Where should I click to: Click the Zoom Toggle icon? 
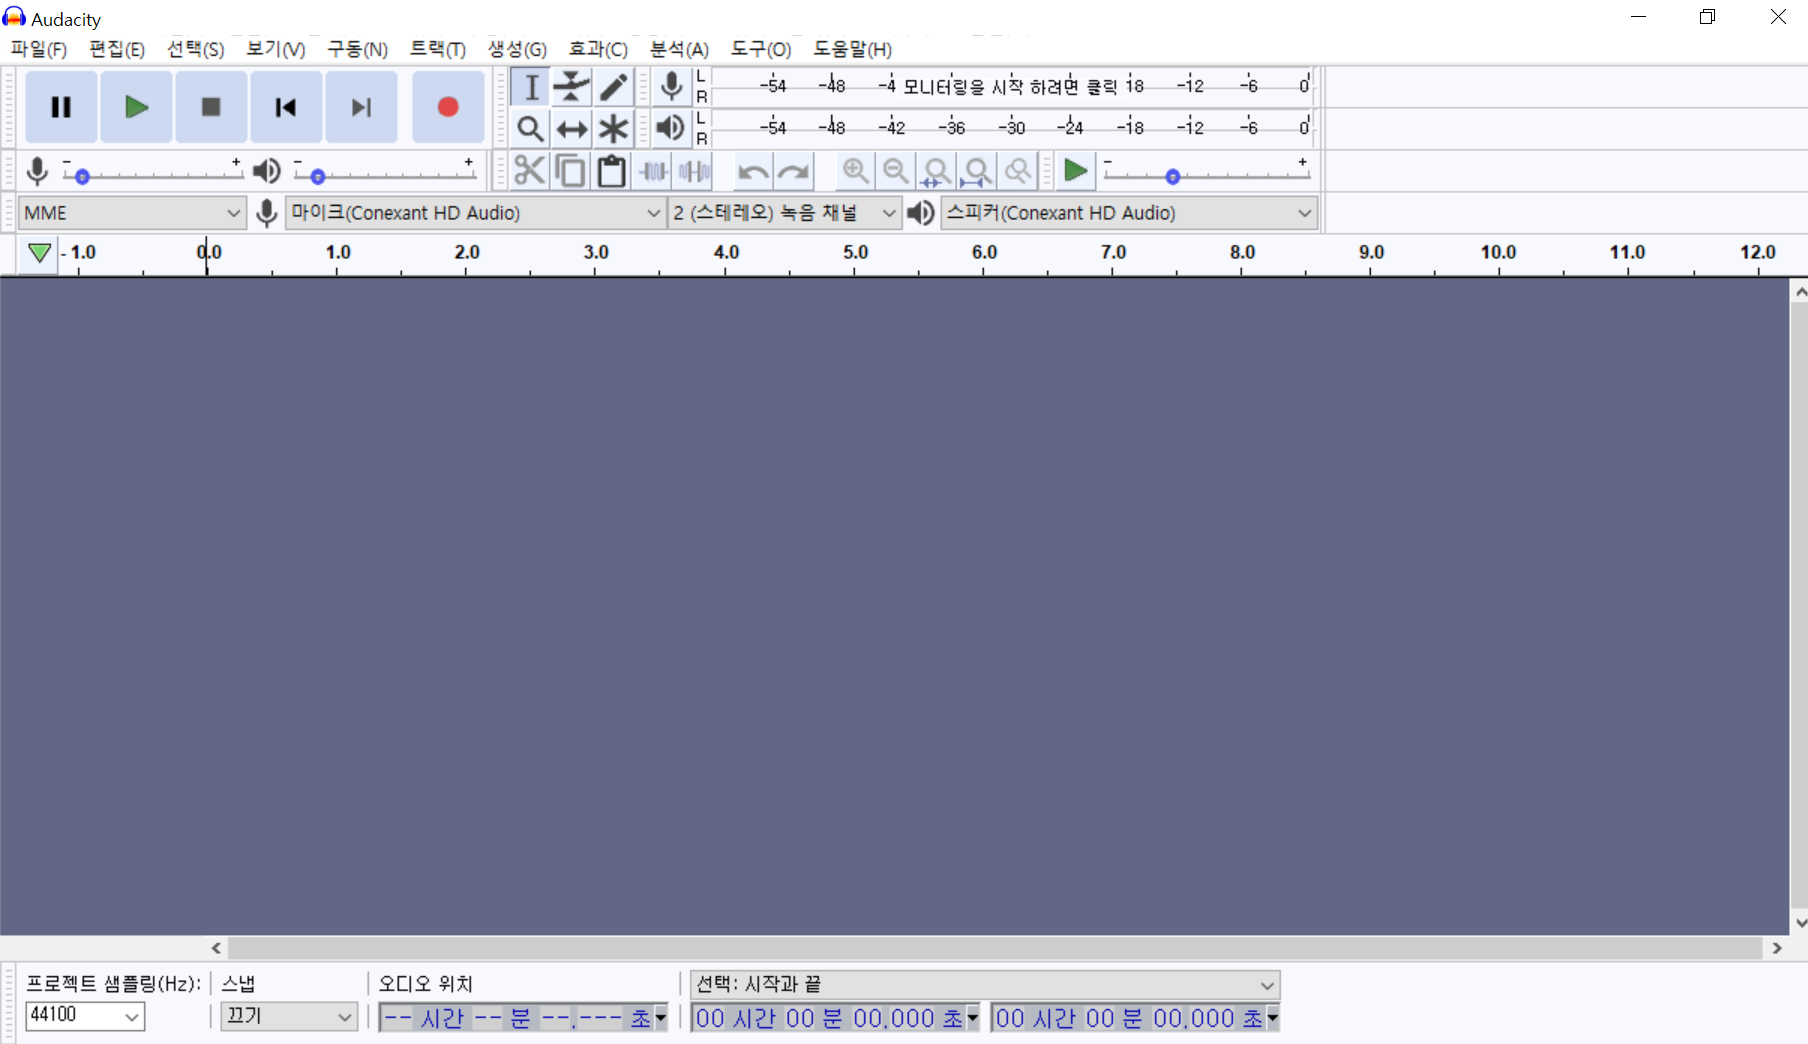pyautogui.click(x=1018, y=171)
